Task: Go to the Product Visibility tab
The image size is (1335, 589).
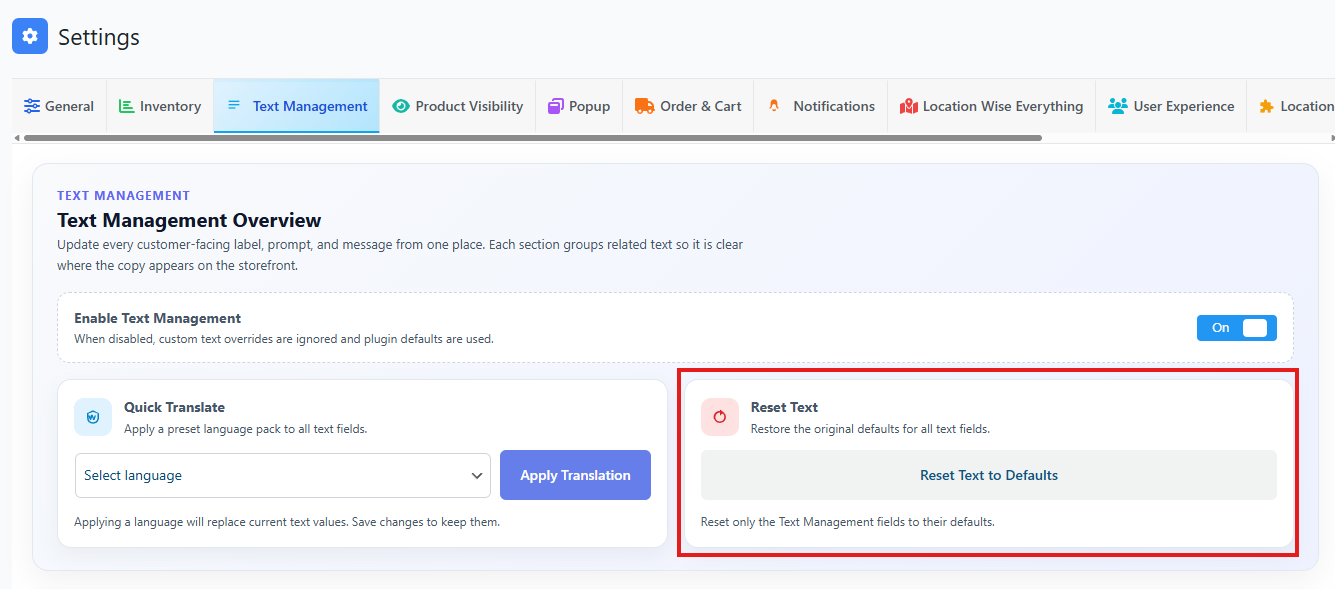Action: coord(458,106)
